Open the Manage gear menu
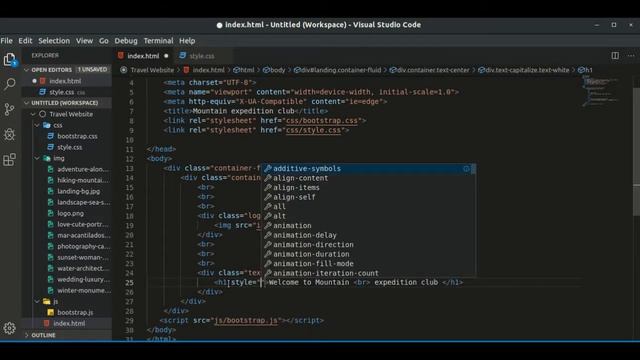Image resolution: width=640 pixels, height=360 pixels. coord(9,328)
